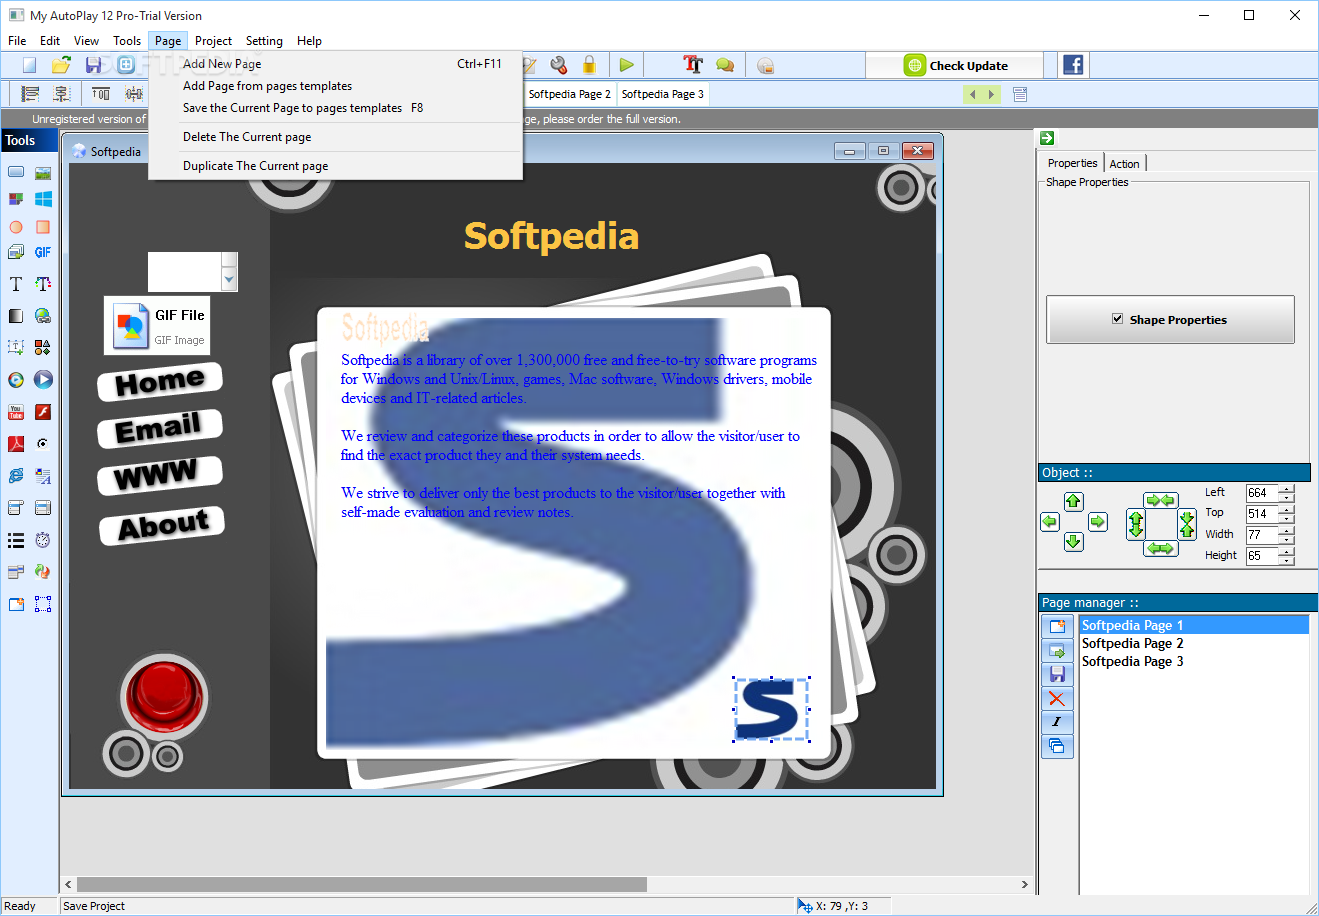Screen dimensions: 1319x916
Task: Save project using the floppy disk toolbar icon
Action: tap(93, 65)
